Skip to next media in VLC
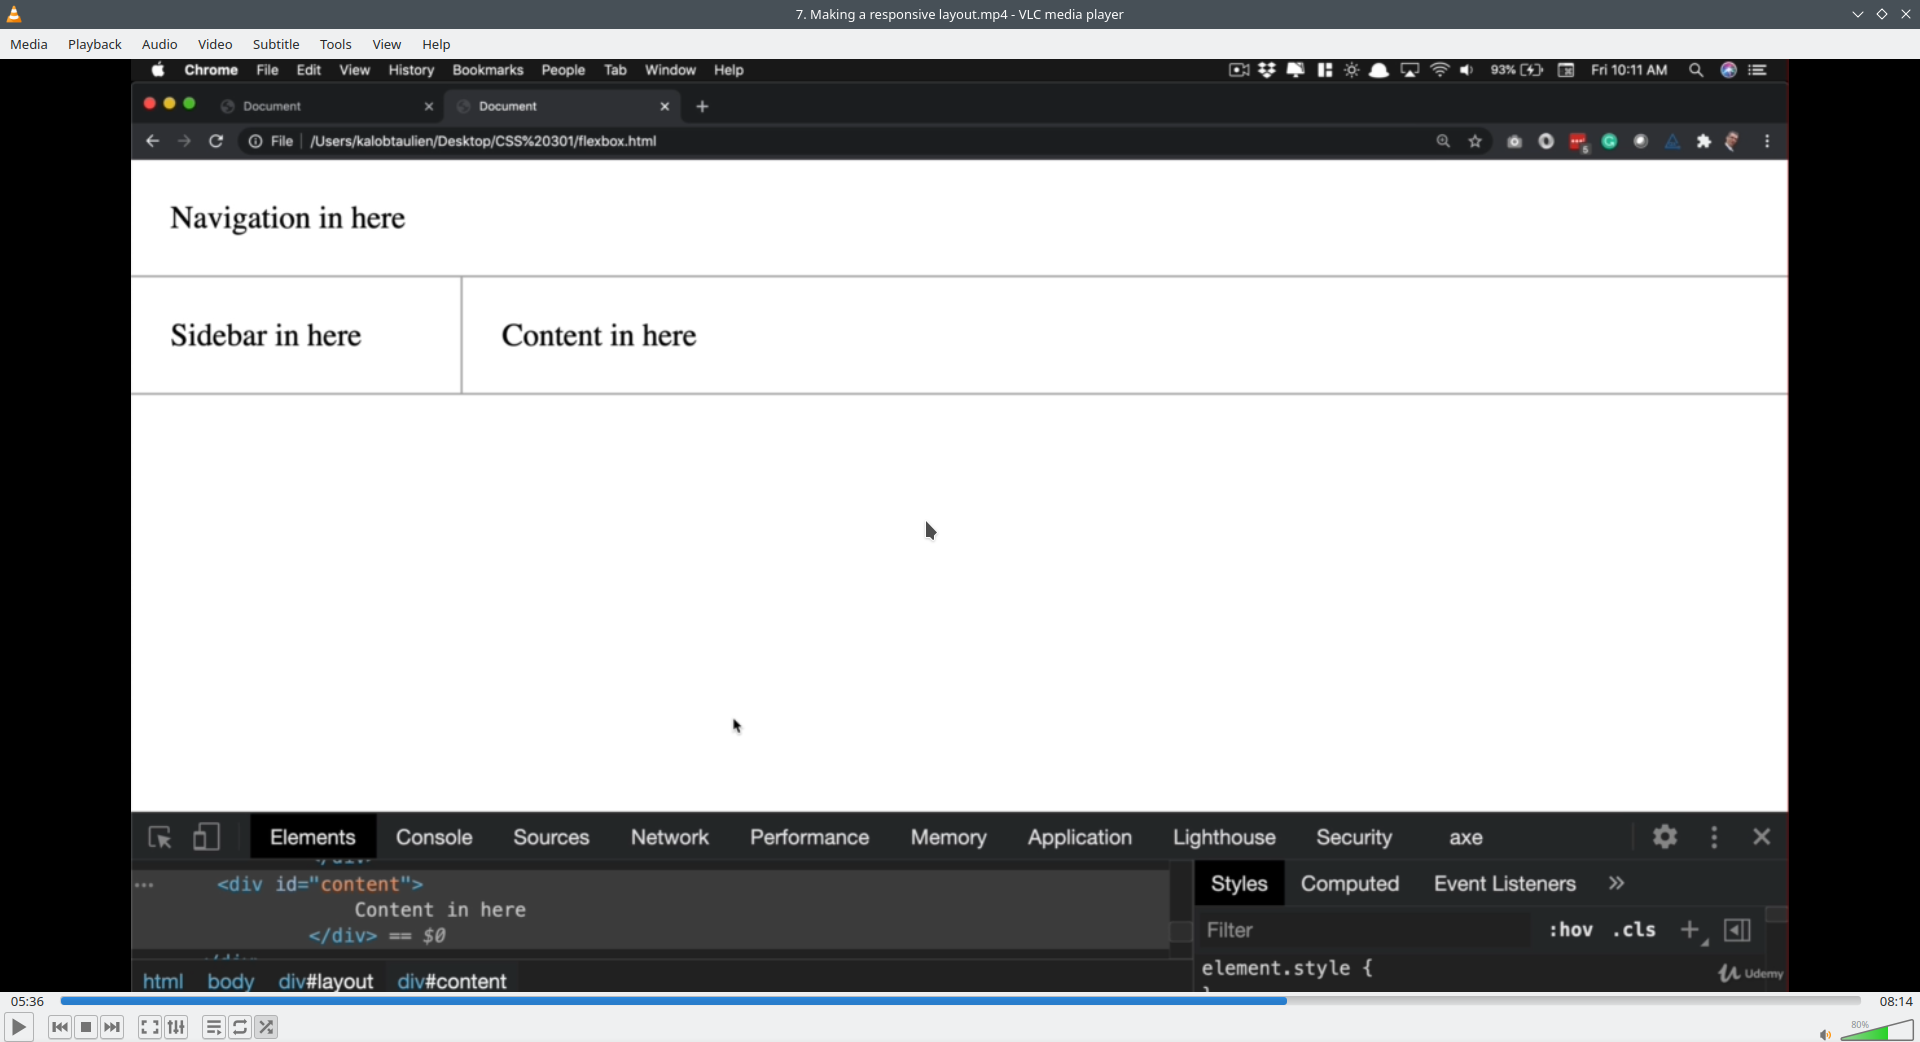The height and width of the screenshot is (1042, 1920). 112,1027
